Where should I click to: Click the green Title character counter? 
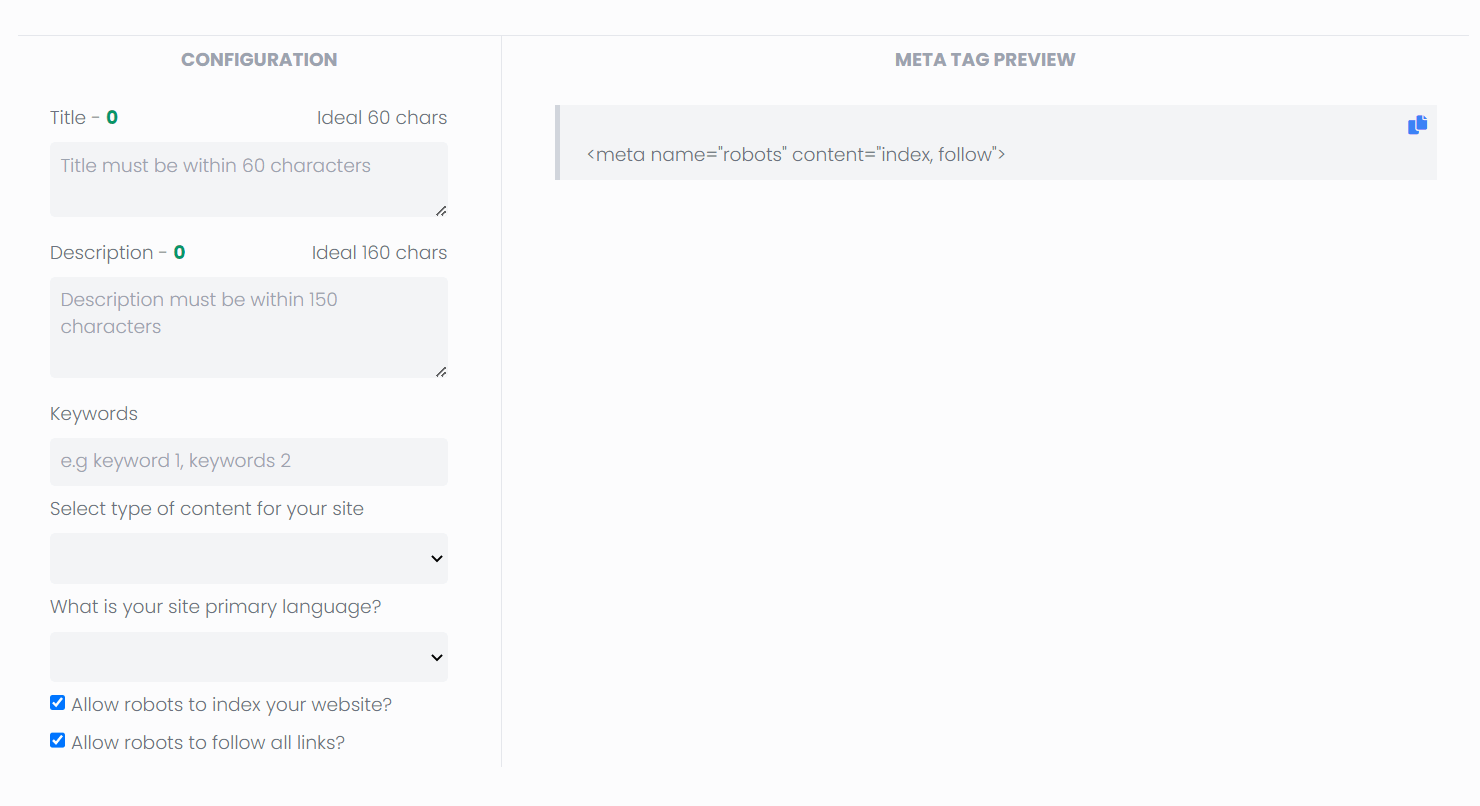(x=112, y=116)
